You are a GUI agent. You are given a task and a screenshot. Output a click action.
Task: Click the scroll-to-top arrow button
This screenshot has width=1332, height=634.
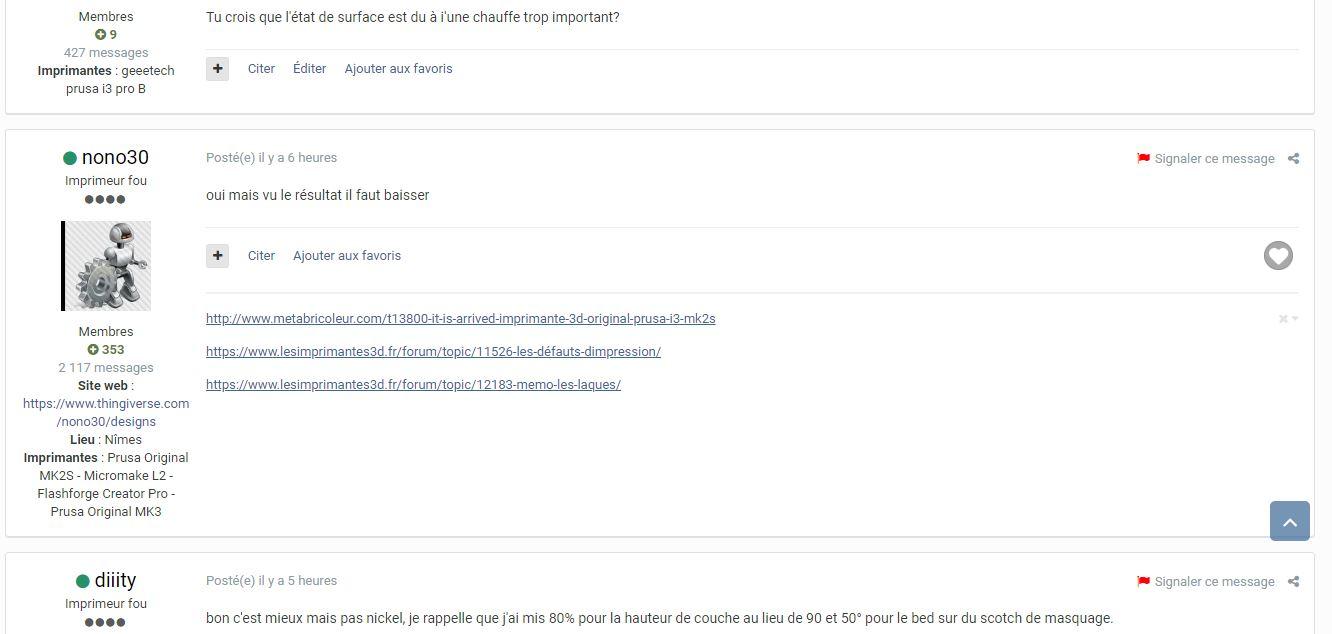pyautogui.click(x=1290, y=521)
